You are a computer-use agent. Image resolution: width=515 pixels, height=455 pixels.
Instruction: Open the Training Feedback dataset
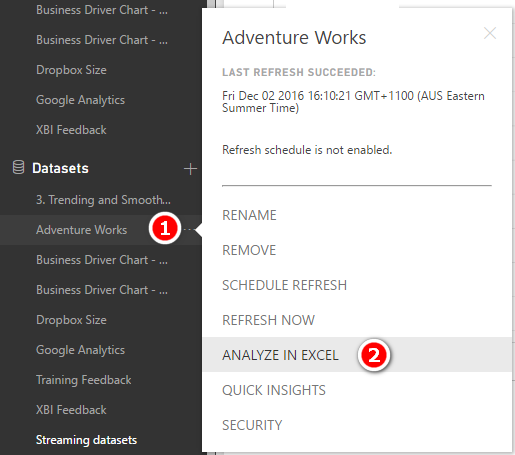[84, 380]
